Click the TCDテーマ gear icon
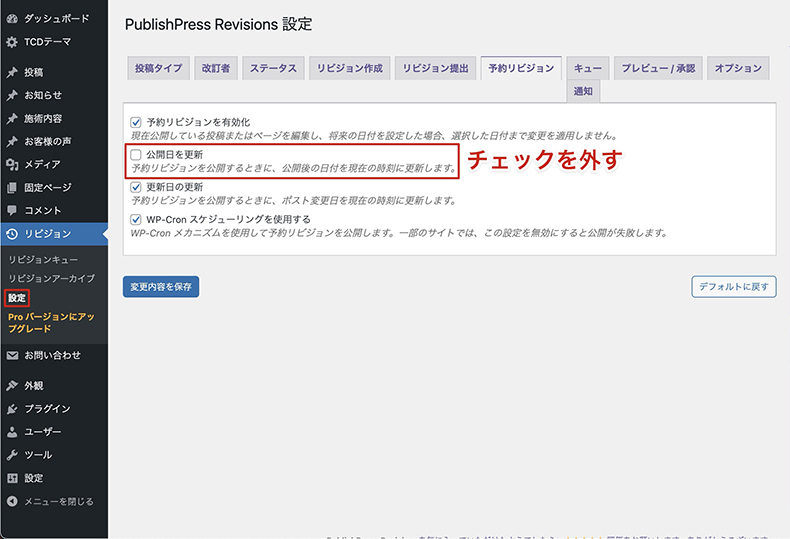This screenshot has width=790, height=539. coord(12,42)
